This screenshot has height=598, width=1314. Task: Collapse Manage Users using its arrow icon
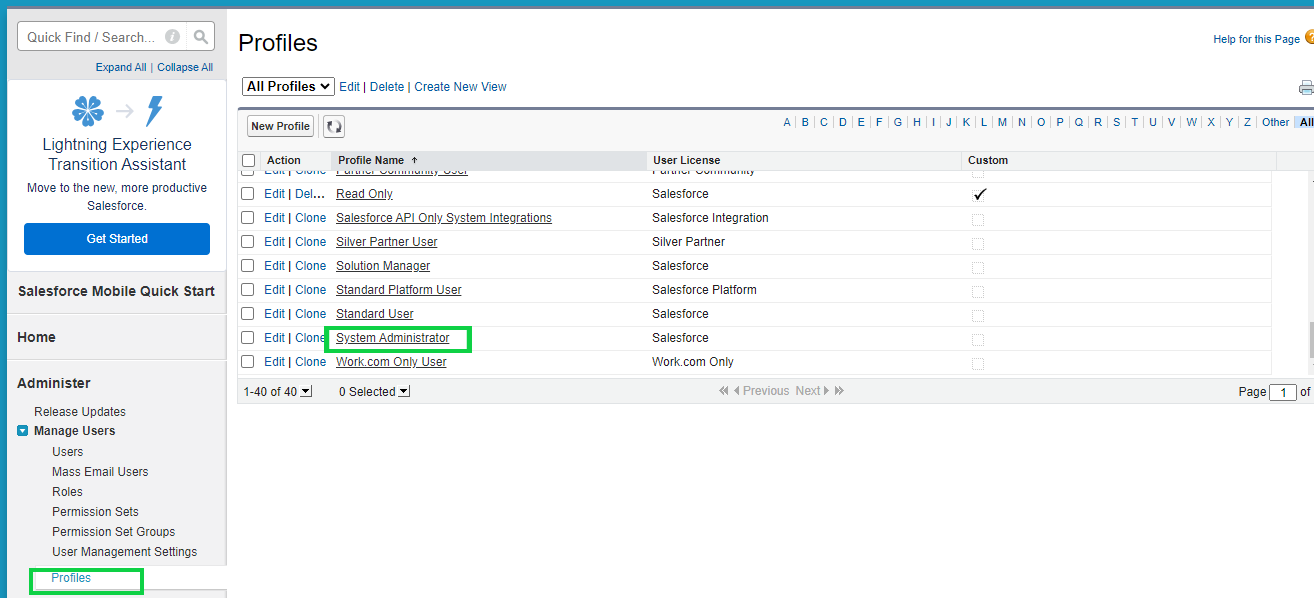point(23,431)
